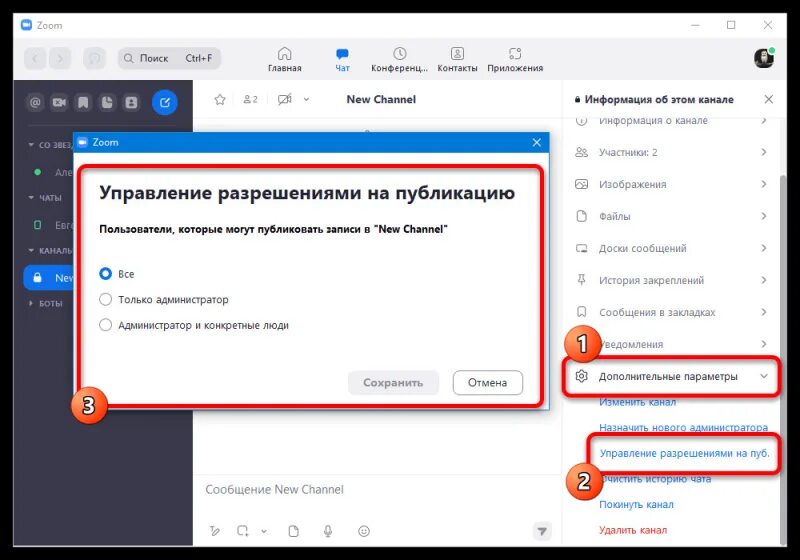Select Только администратор radio option
Image resolution: width=800 pixels, height=560 pixels.
point(106,299)
